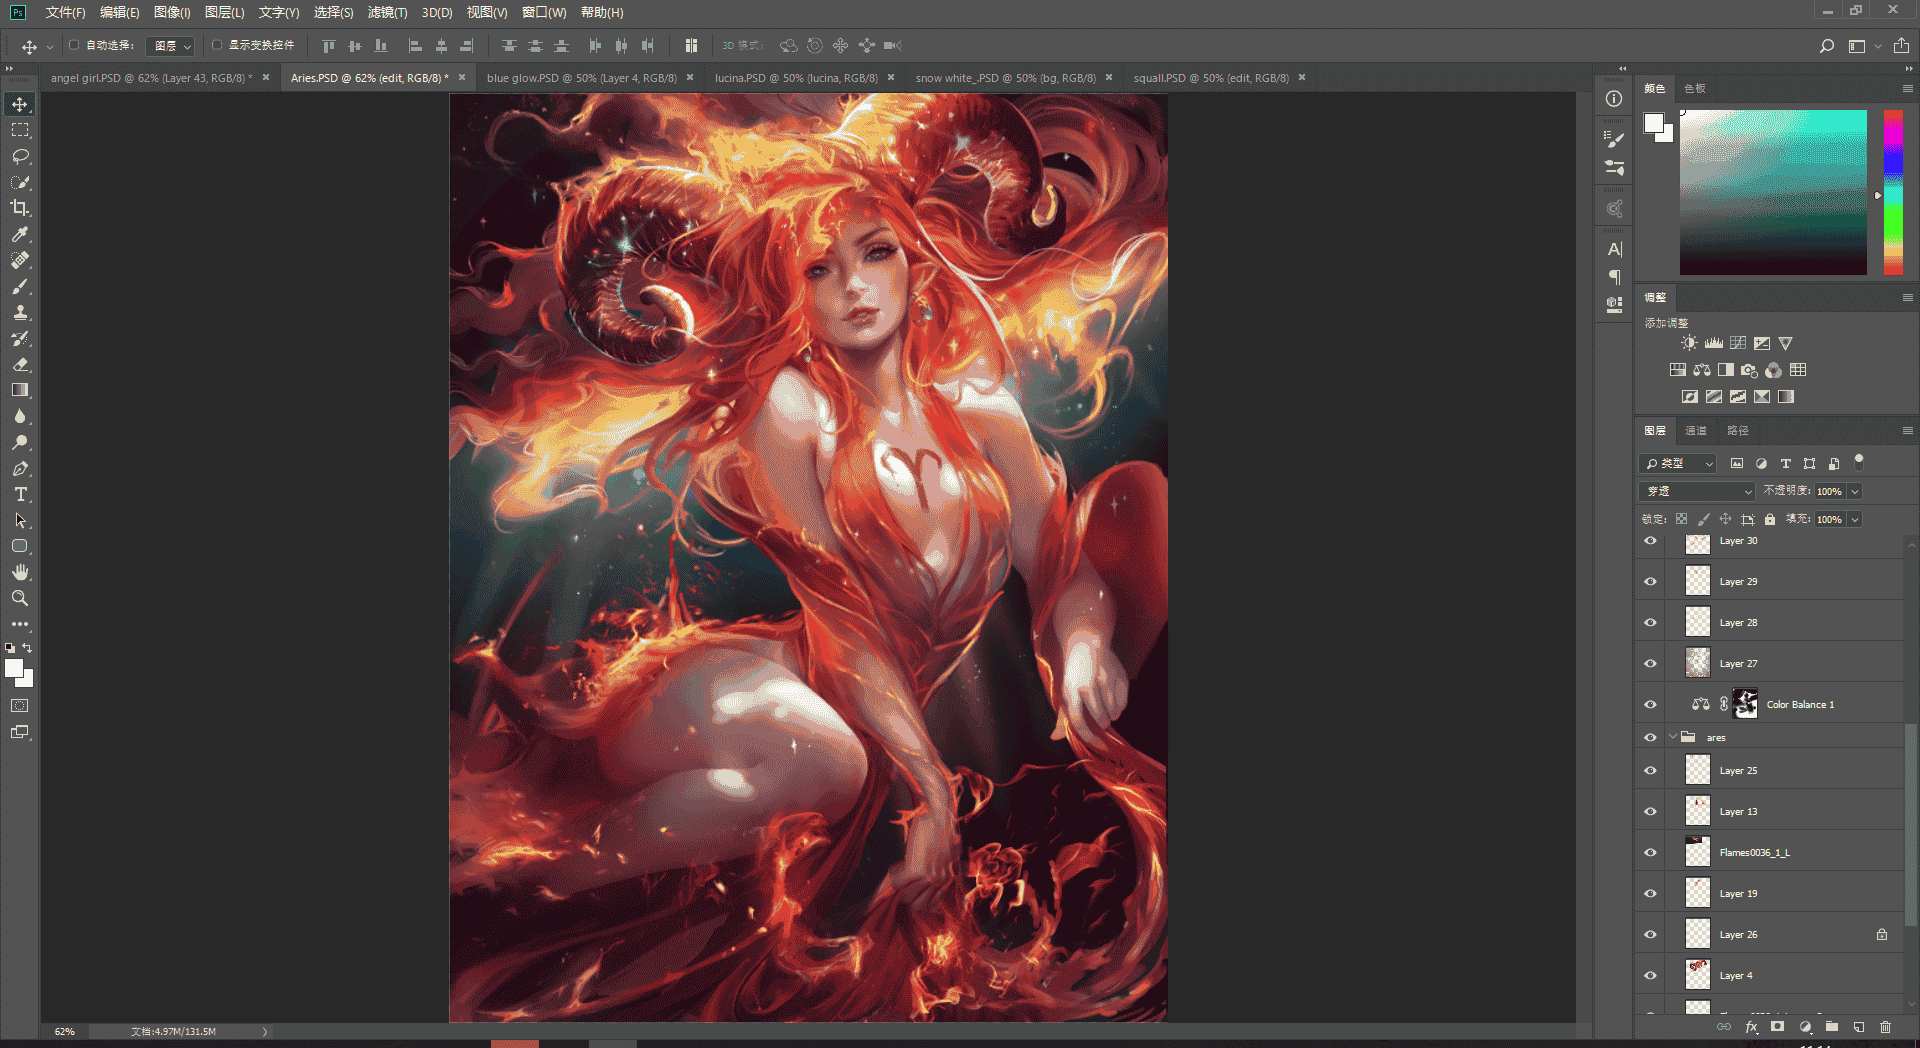The image size is (1920, 1048).
Task: Hide Layer 29 visibility eye
Action: point(1650,581)
